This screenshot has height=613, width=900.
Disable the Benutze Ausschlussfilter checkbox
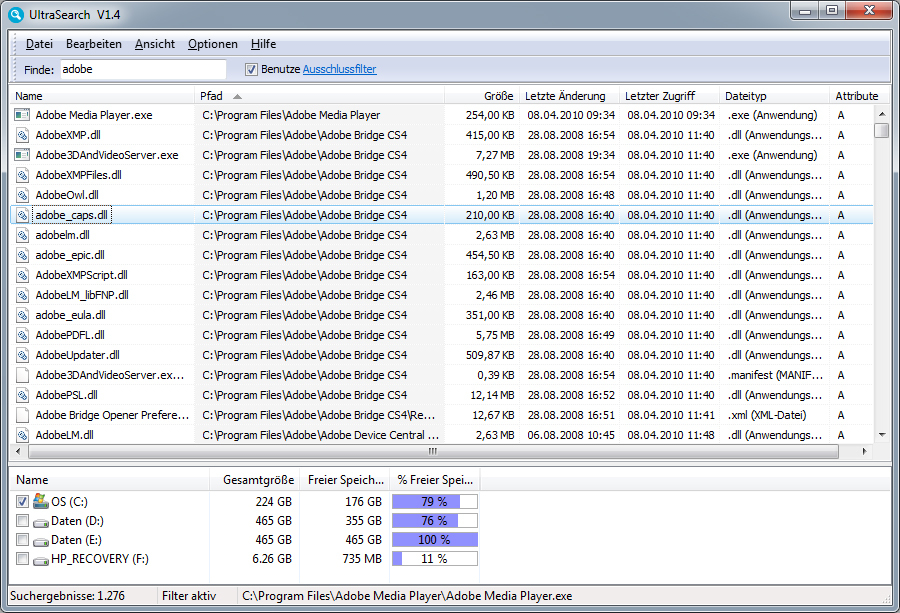[x=251, y=69]
